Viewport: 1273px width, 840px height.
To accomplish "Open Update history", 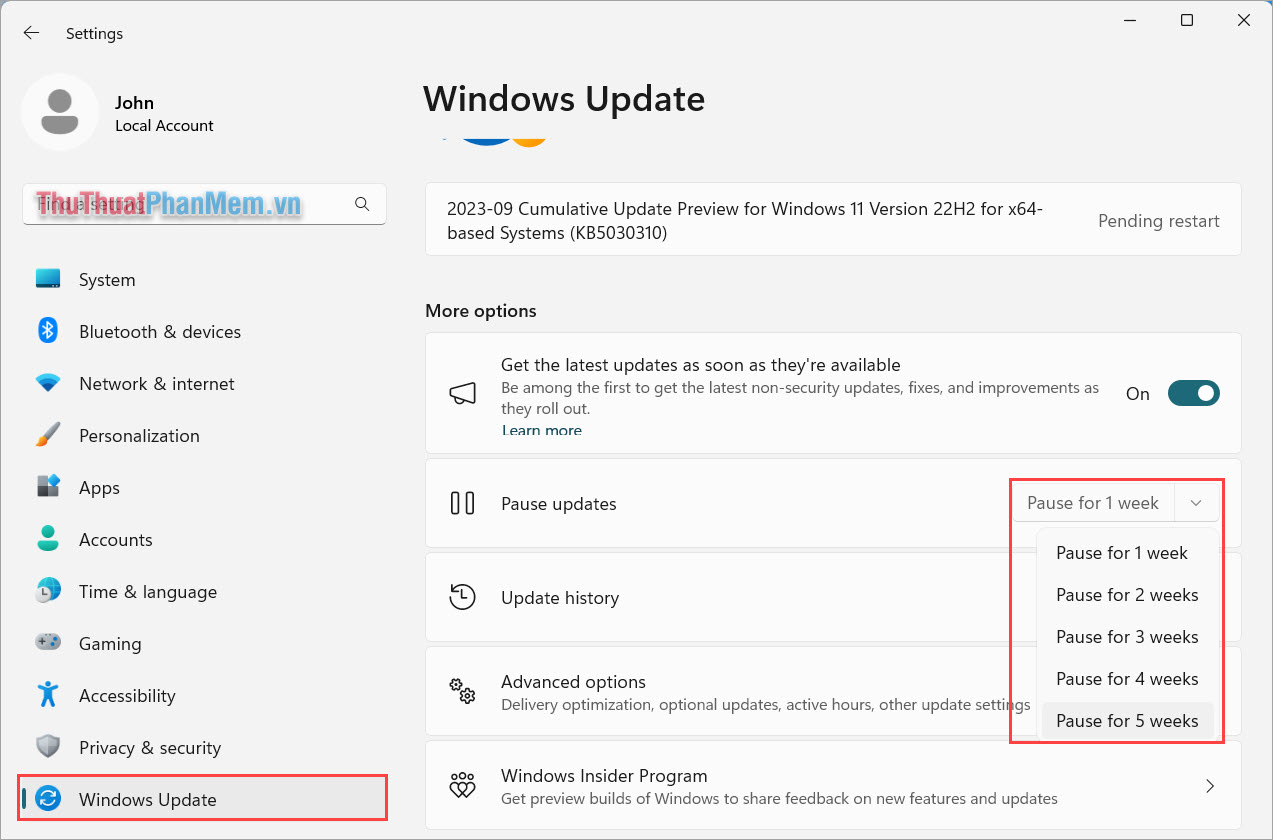I will point(559,596).
